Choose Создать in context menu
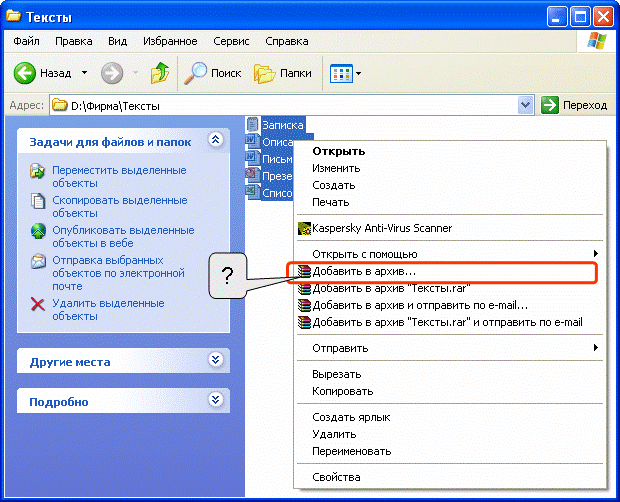This screenshot has width=620, height=502. coord(334,185)
